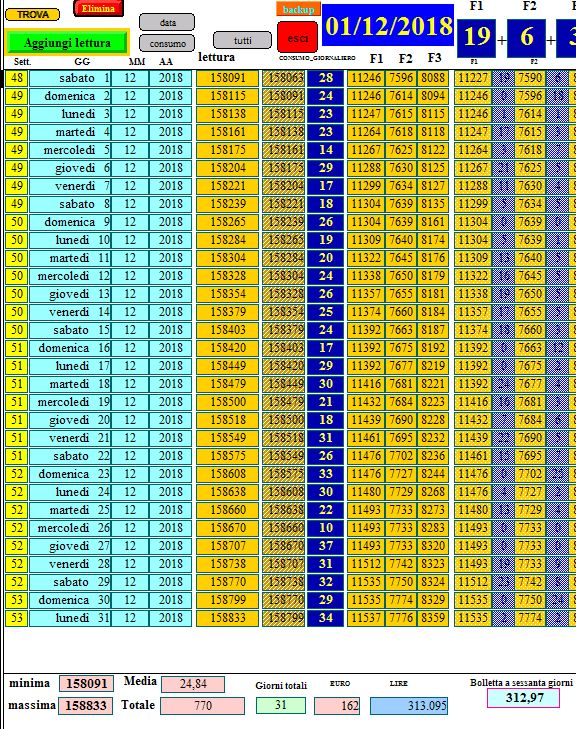Screen dimensions: 576x729
Task: Click the orange backup button
Action: pos(298,9)
